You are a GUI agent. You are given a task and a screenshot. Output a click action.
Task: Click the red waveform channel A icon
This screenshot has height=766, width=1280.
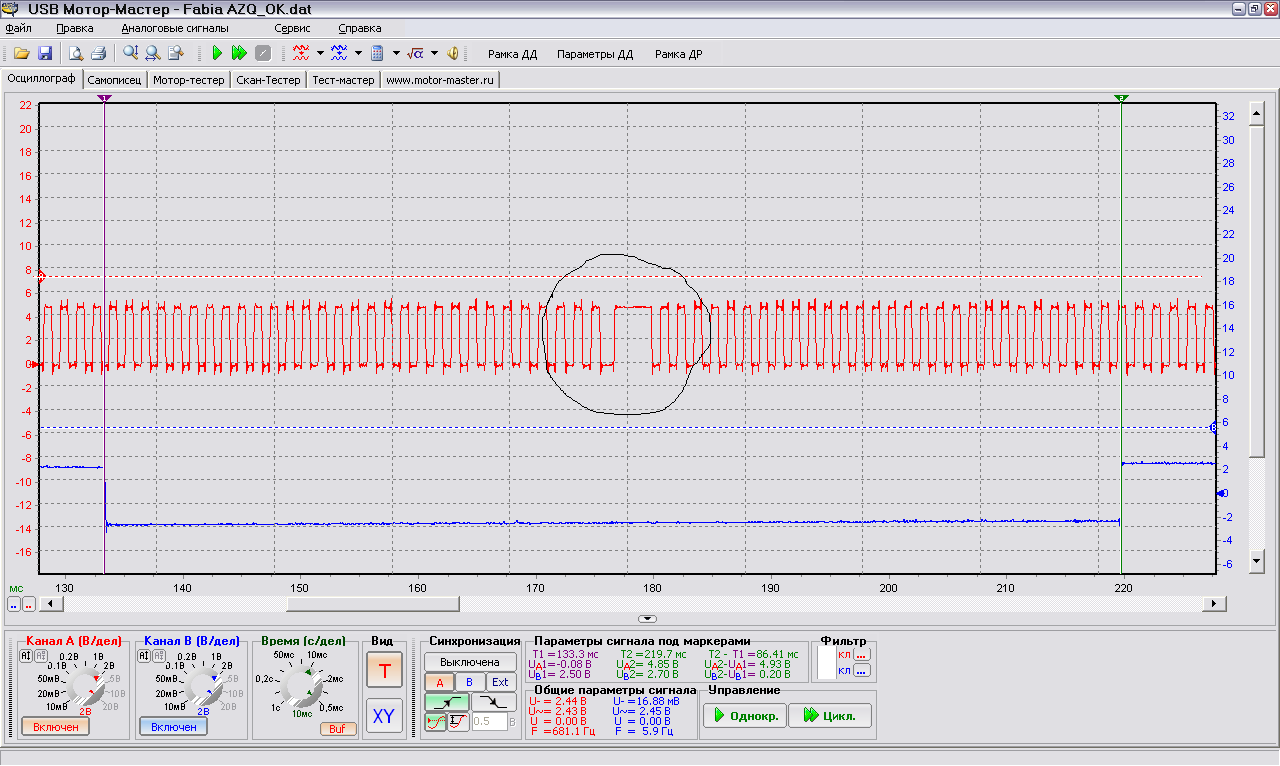point(301,54)
